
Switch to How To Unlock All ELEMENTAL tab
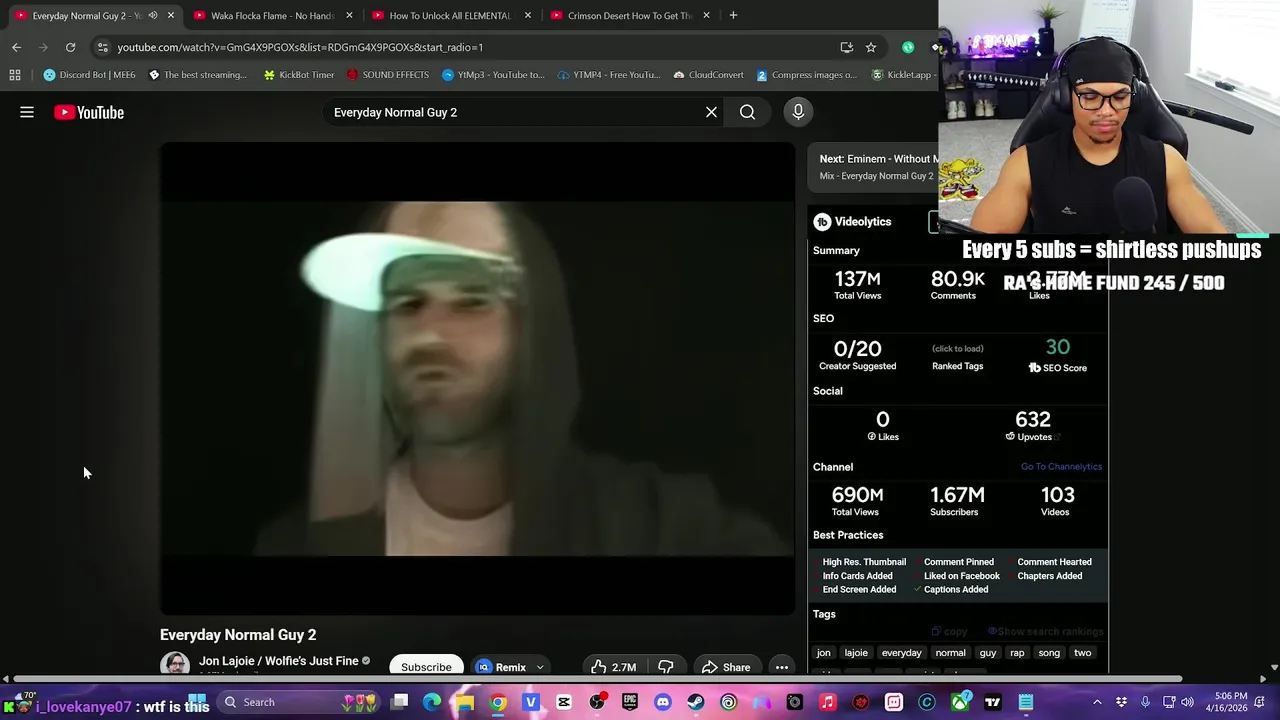[450, 15]
